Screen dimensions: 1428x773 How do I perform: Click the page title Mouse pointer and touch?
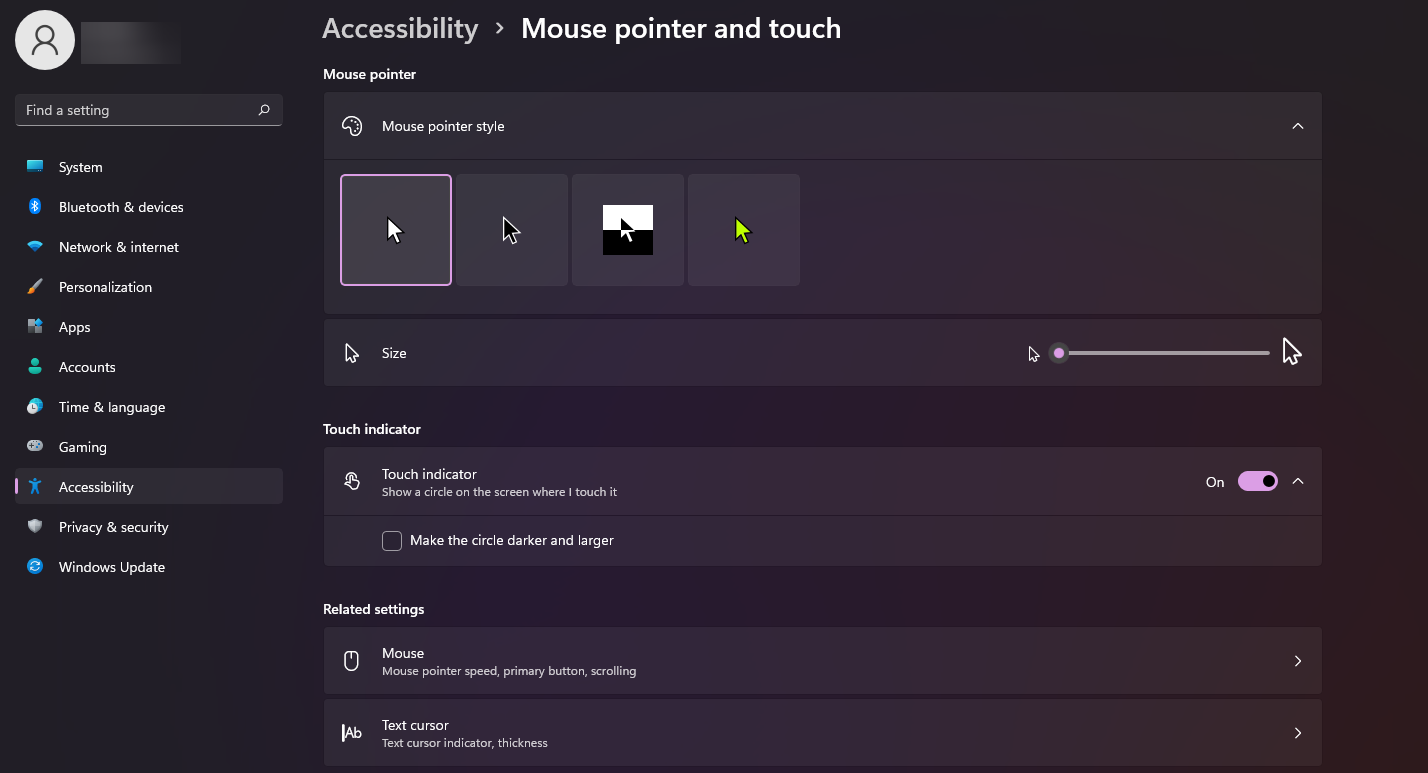pos(681,29)
